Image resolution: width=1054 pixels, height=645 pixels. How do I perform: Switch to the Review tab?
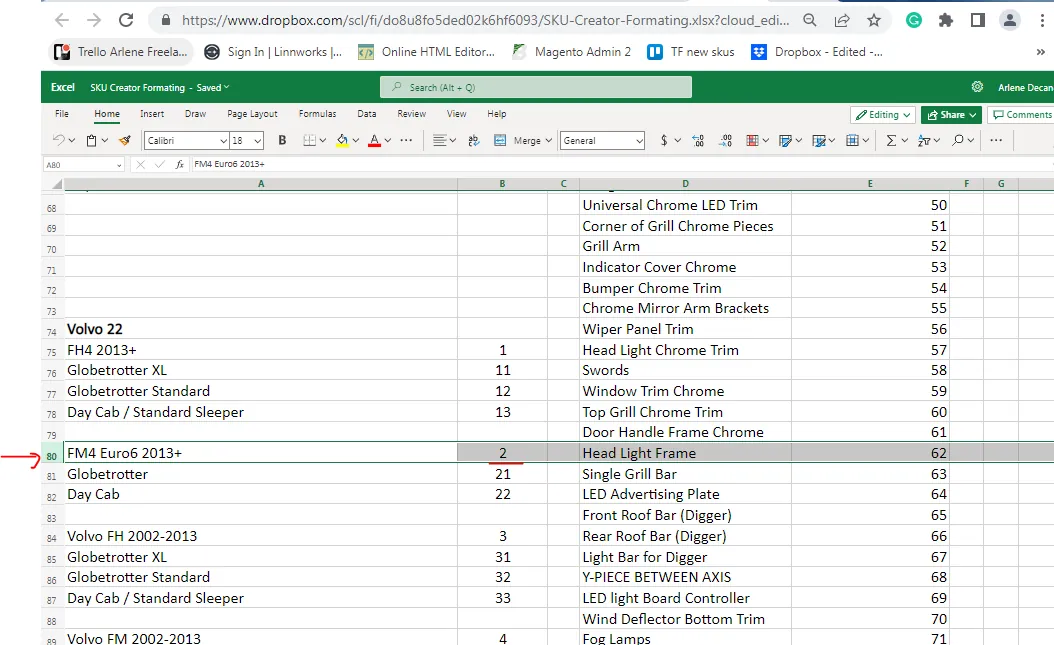tap(411, 114)
